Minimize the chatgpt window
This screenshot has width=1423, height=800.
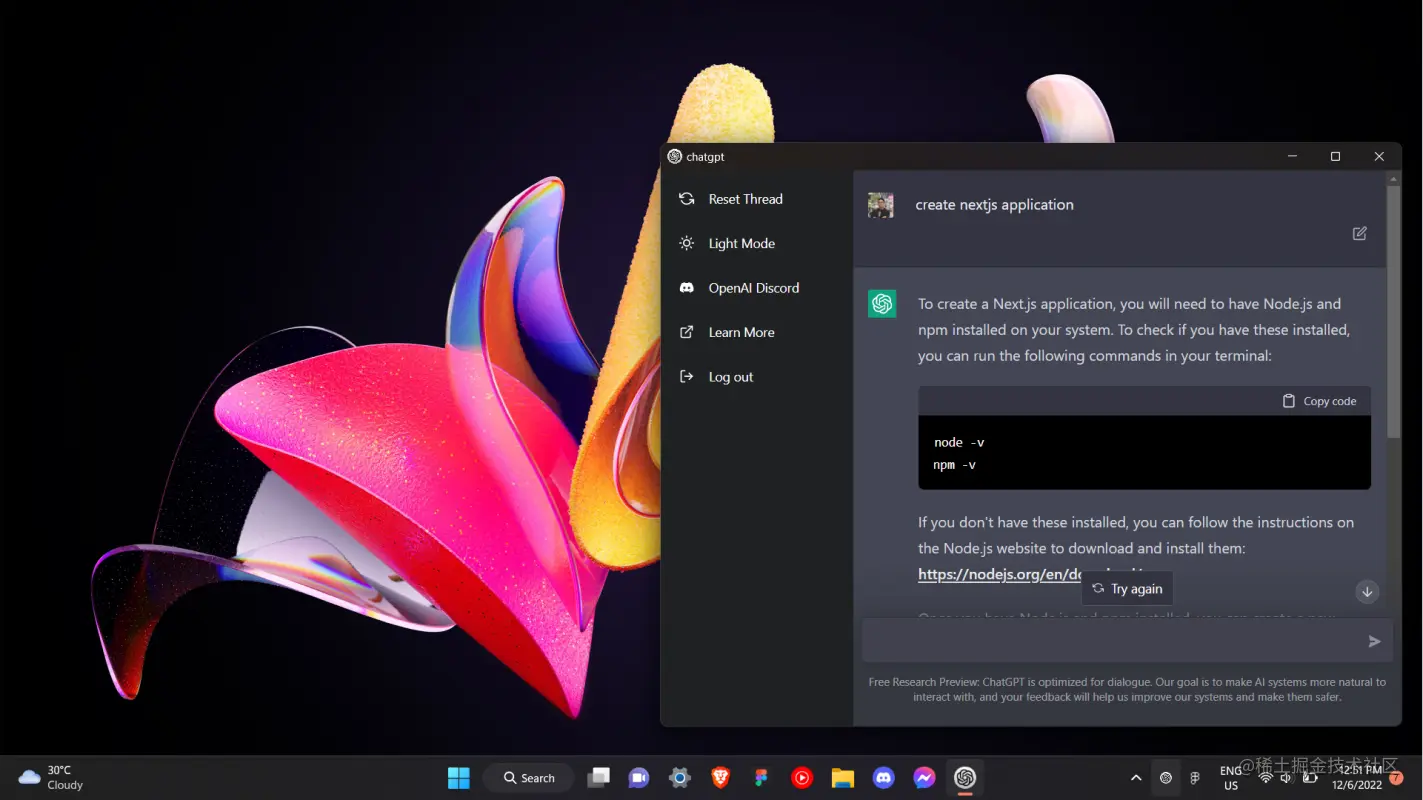(x=1292, y=156)
